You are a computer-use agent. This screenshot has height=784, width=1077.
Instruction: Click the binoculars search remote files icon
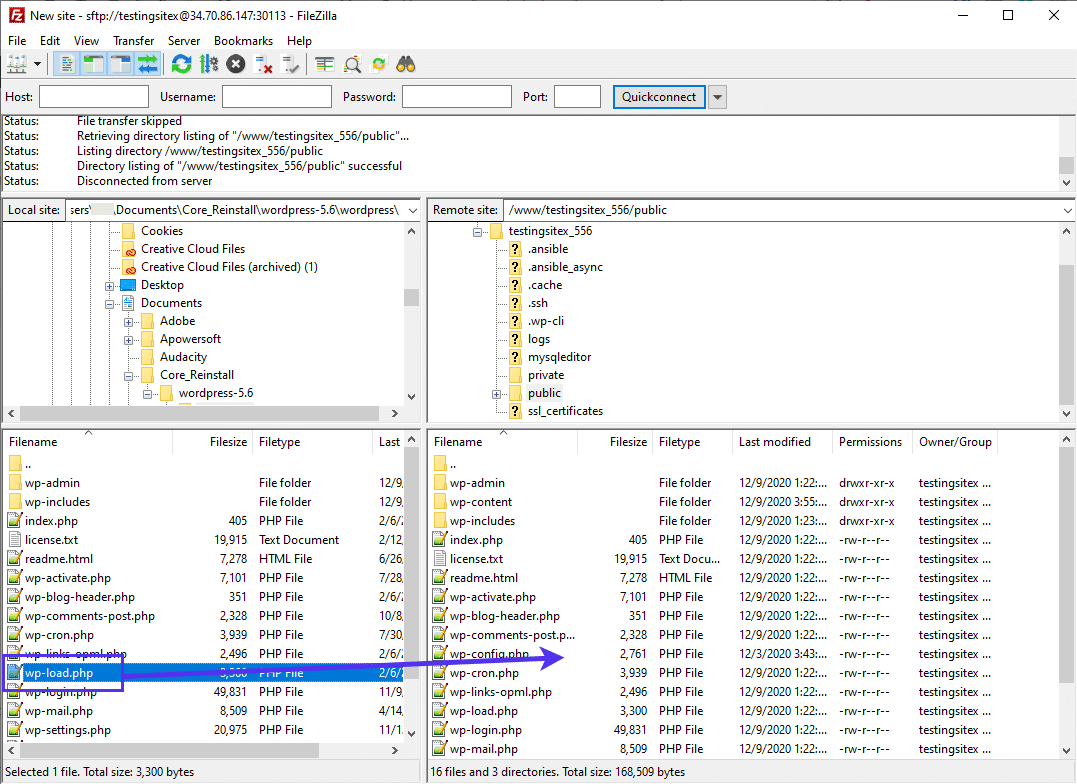click(405, 64)
